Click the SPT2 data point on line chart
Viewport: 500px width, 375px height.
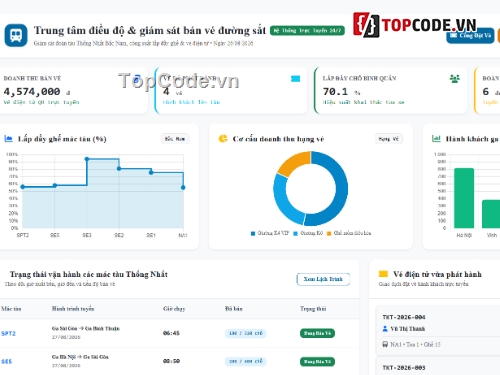pyautogui.click(x=23, y=187)
